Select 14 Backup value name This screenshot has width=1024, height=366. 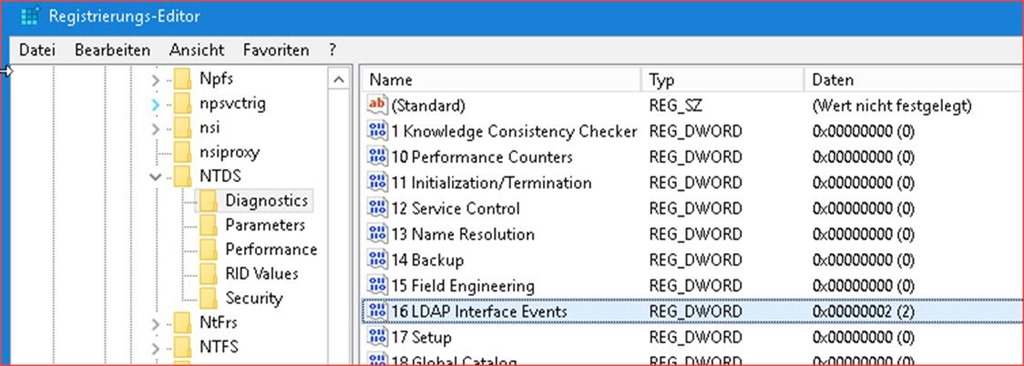pyautogui.click(x=427, y=260)
